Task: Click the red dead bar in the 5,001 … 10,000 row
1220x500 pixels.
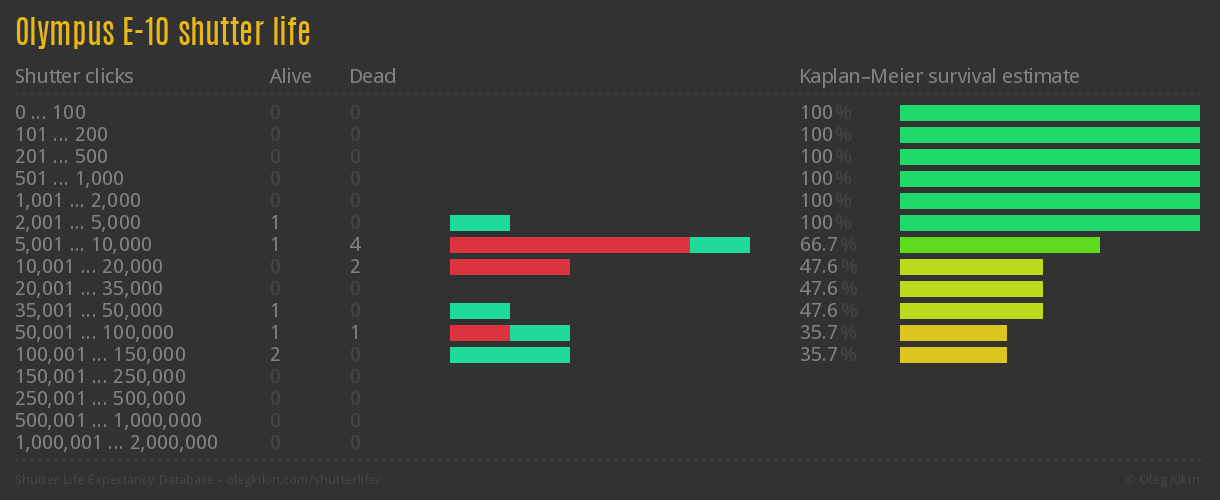Action: click(x=569, y=245)
